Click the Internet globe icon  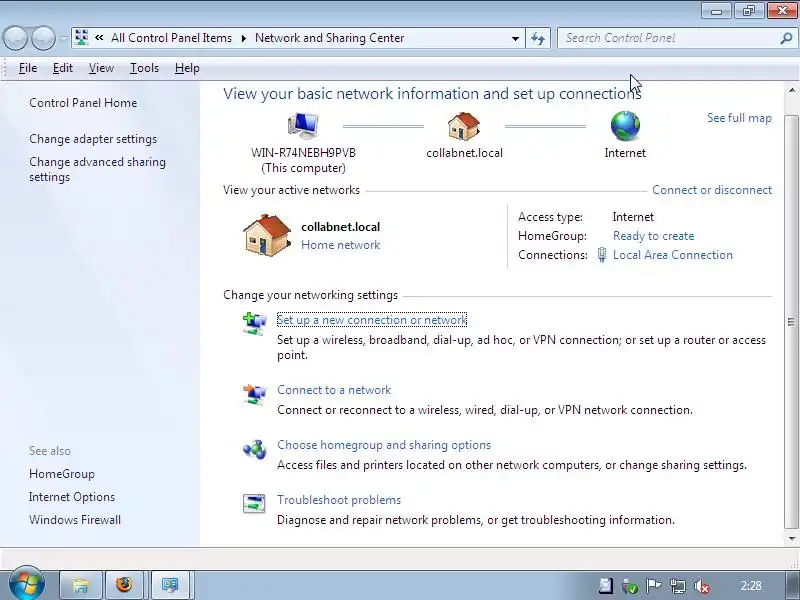click(x=625, y=126)
